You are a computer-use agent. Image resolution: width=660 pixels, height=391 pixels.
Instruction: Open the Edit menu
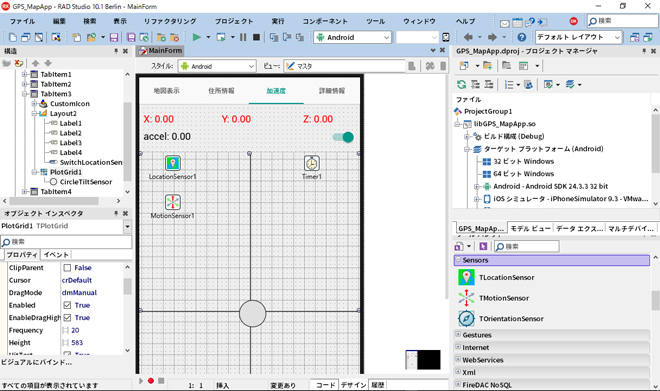pyautogui.click(x=59, y=21)
